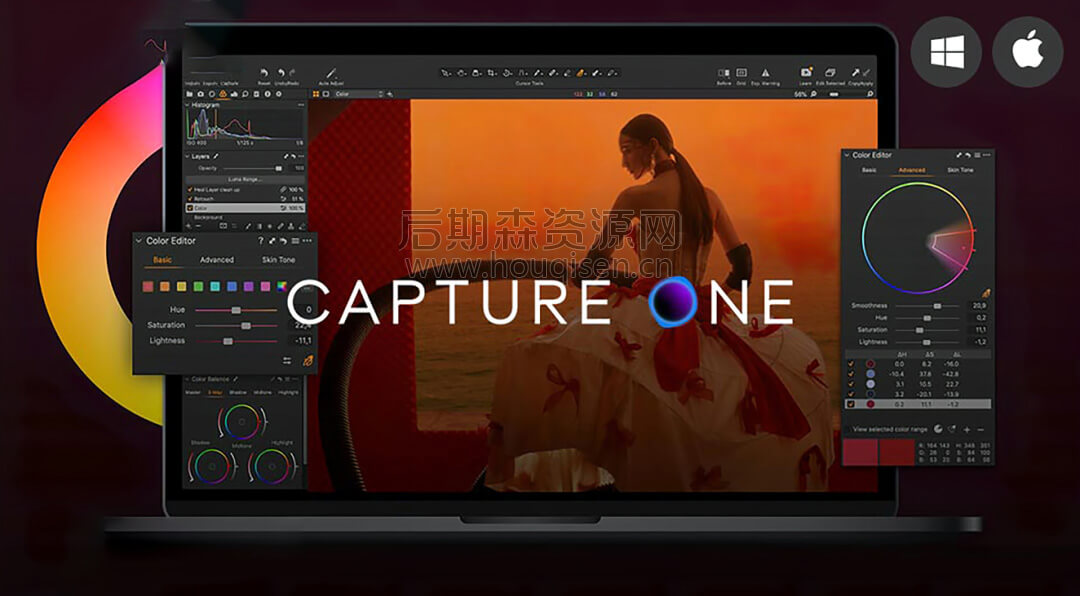Toggle the color row with 3.2, -20.1
The height and width of the screenshot is (596, 1080).
point(851,394)
